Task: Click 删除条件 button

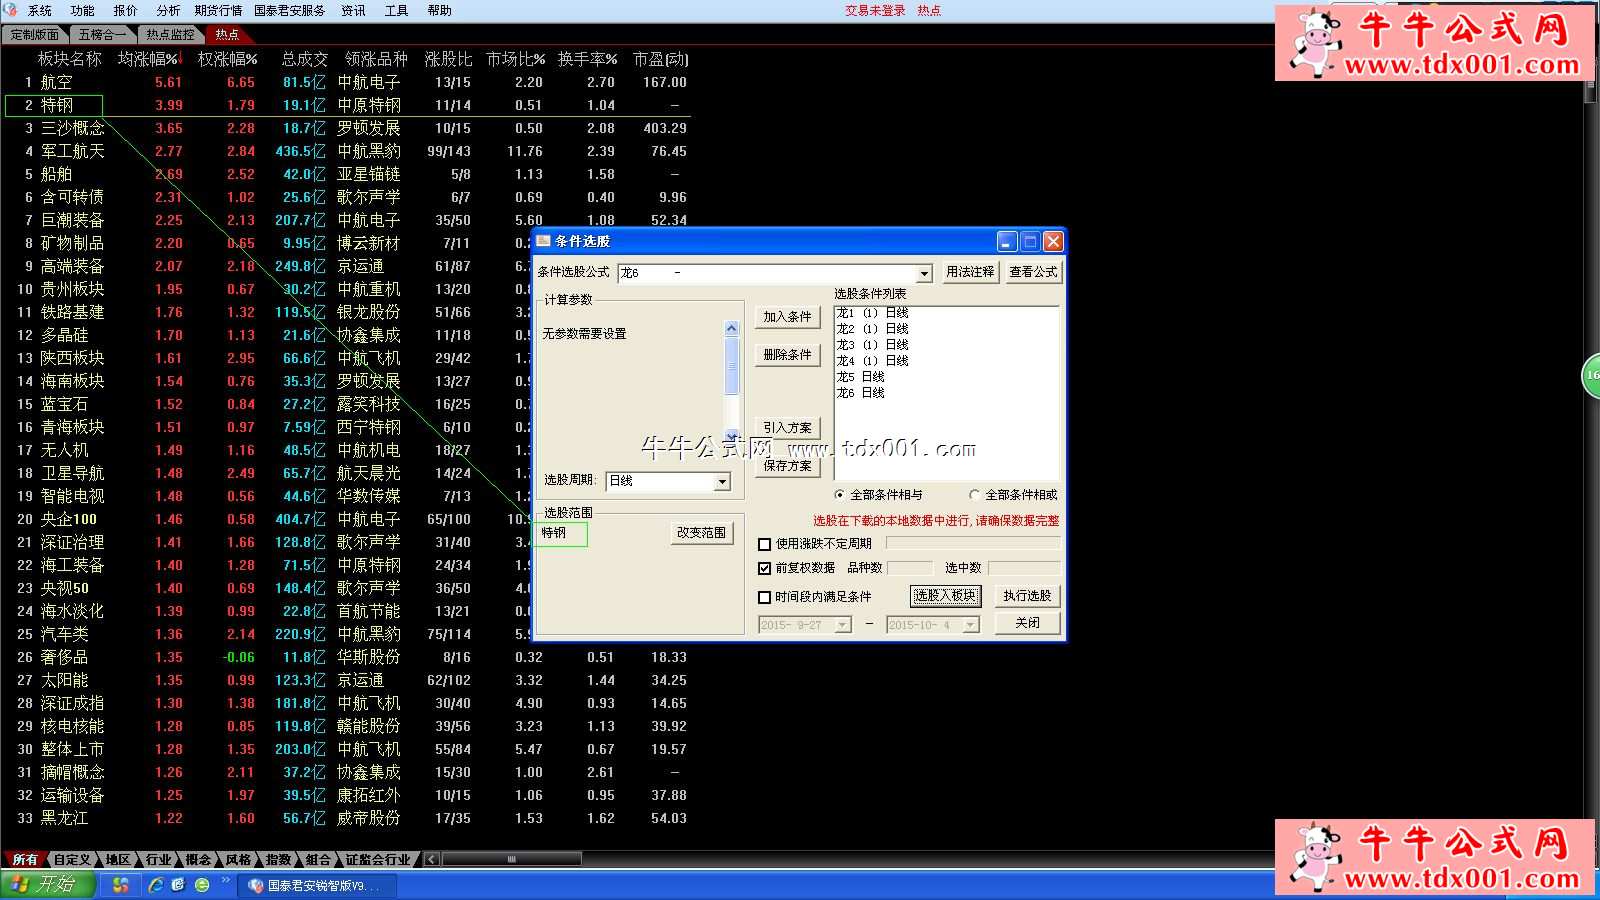Action: click(787, 355)
